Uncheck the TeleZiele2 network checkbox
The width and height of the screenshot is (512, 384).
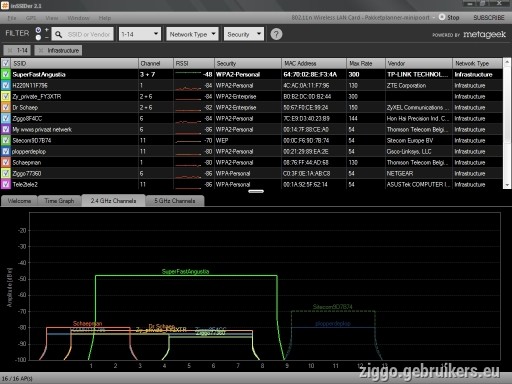point(6,184)
